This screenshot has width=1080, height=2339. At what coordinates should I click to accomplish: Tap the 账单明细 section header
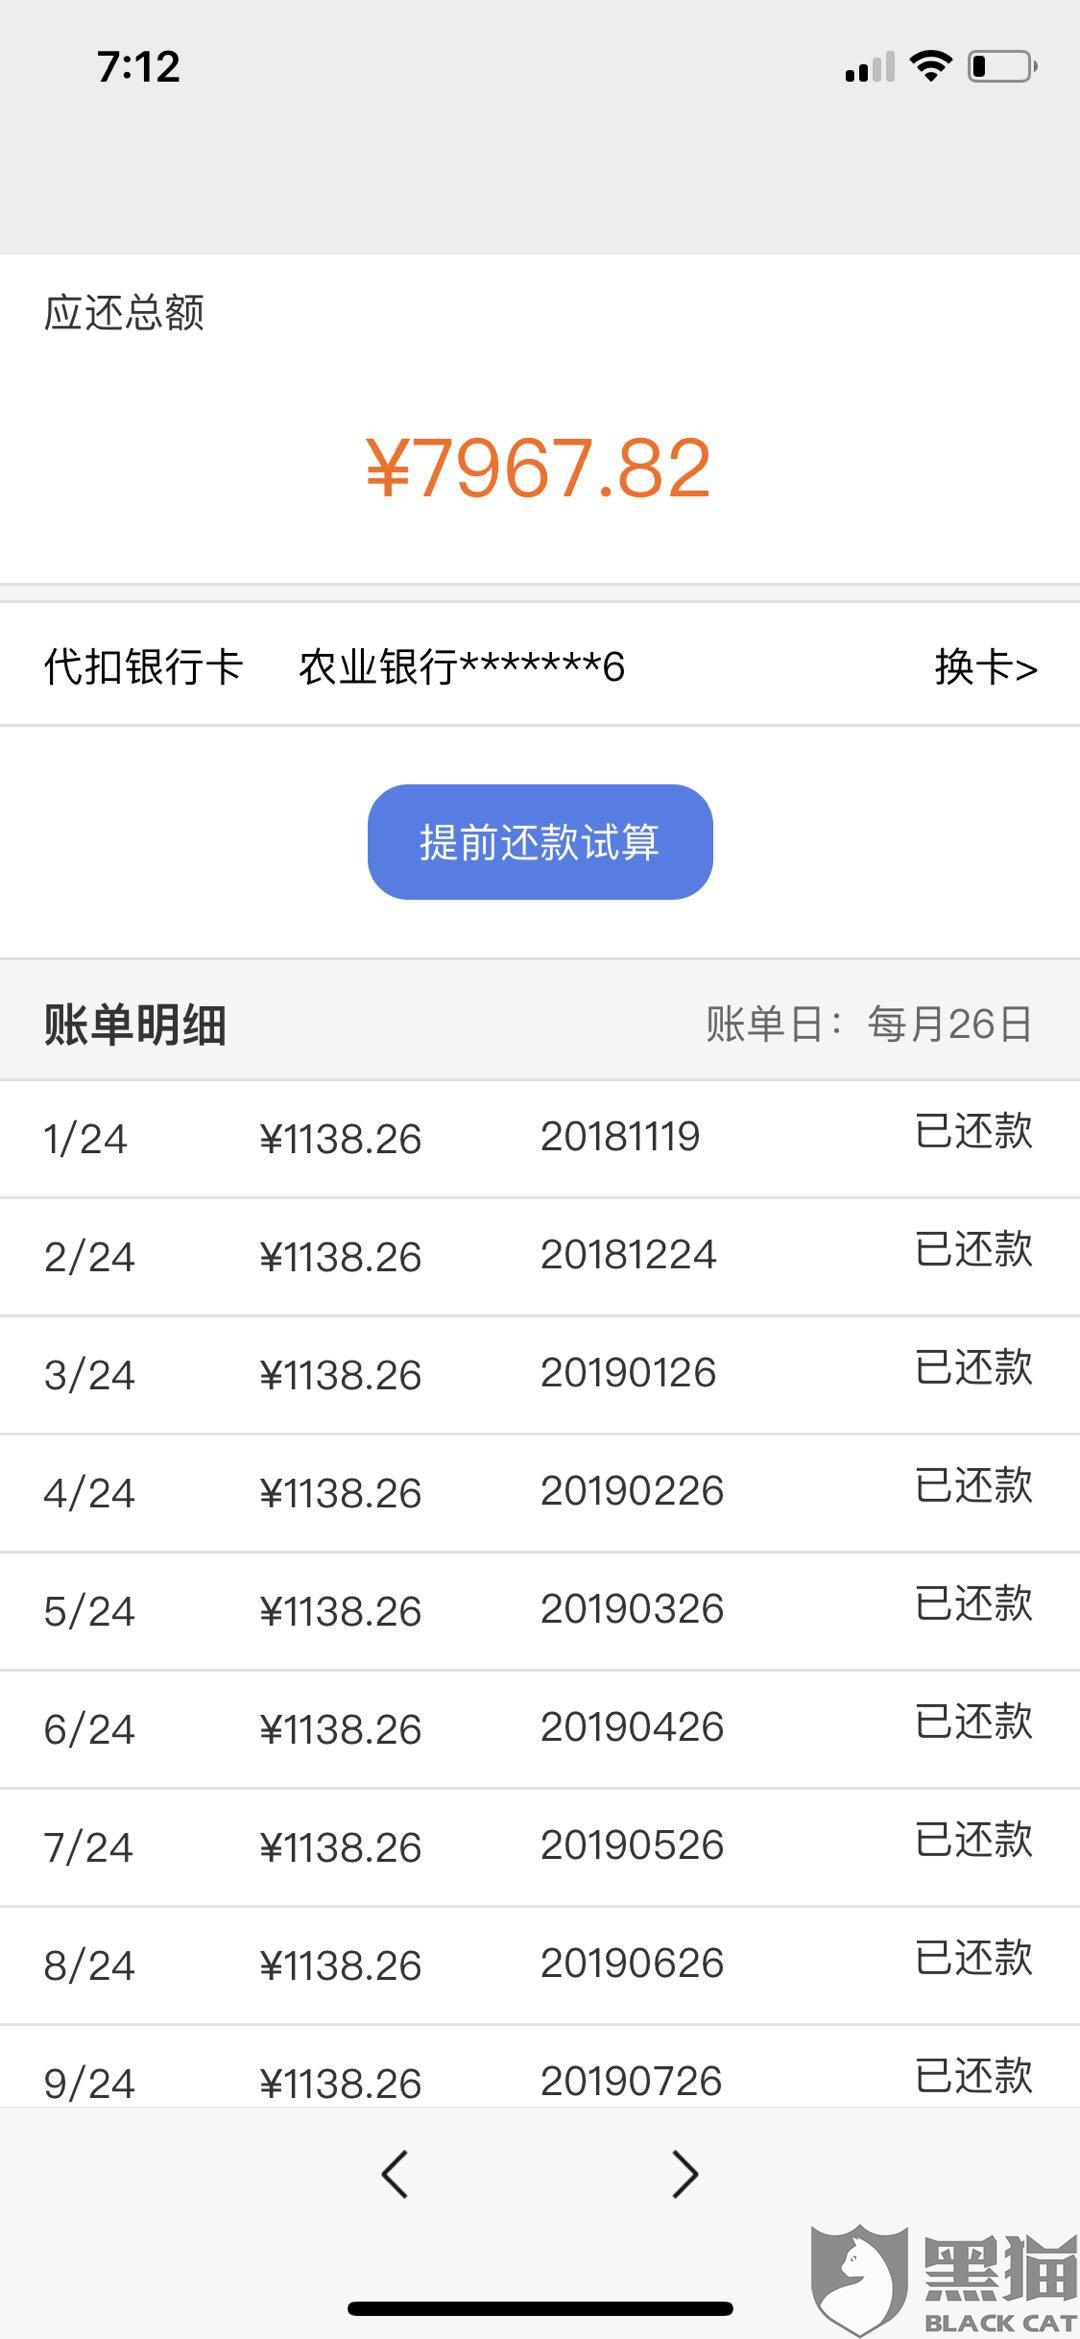[x=135, y=1024]
